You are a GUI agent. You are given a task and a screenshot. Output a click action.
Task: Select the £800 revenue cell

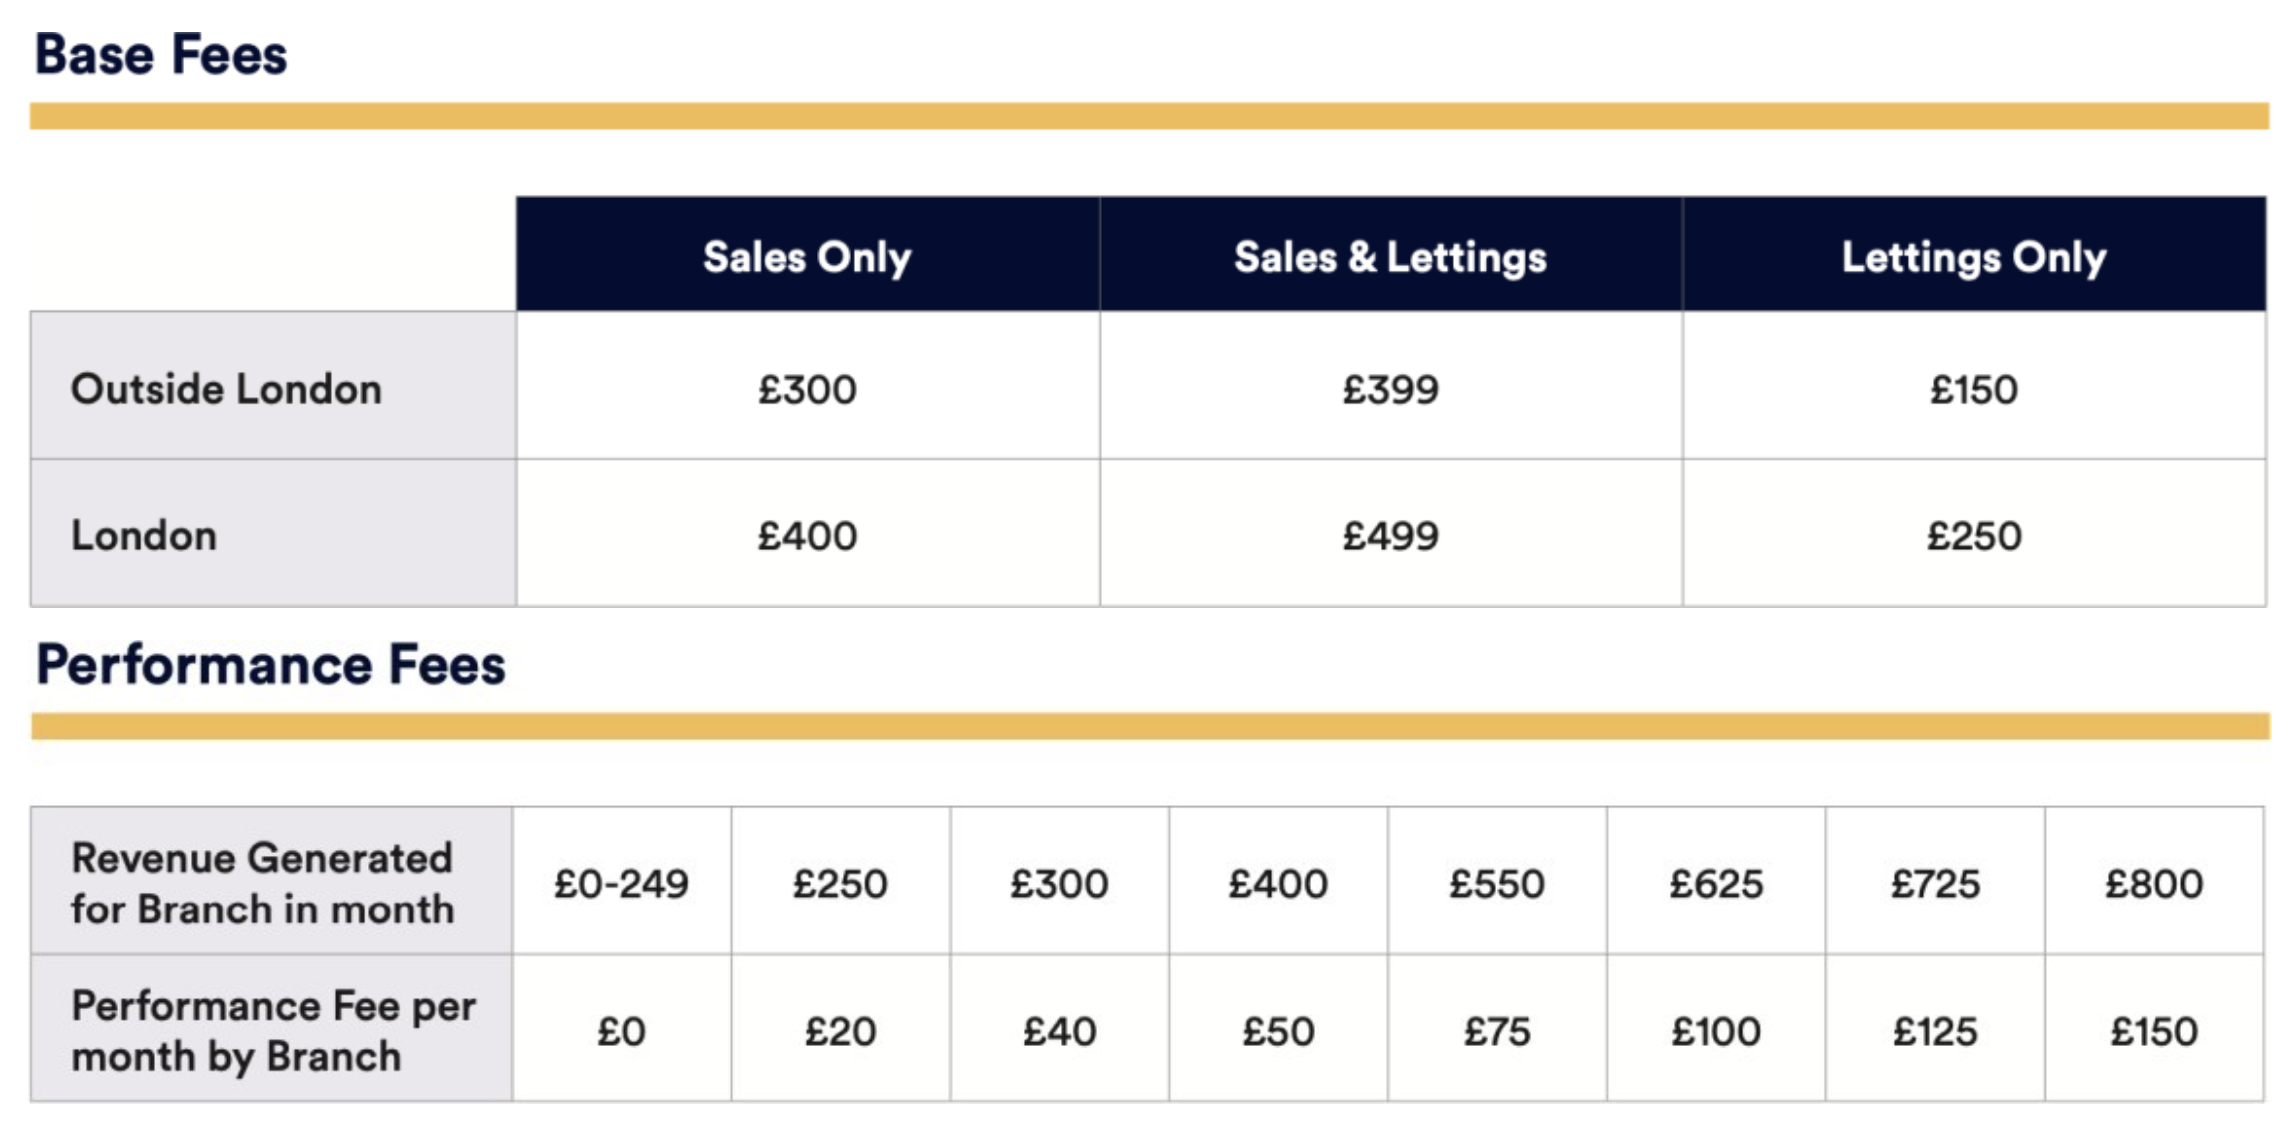tap(2154, 884)
